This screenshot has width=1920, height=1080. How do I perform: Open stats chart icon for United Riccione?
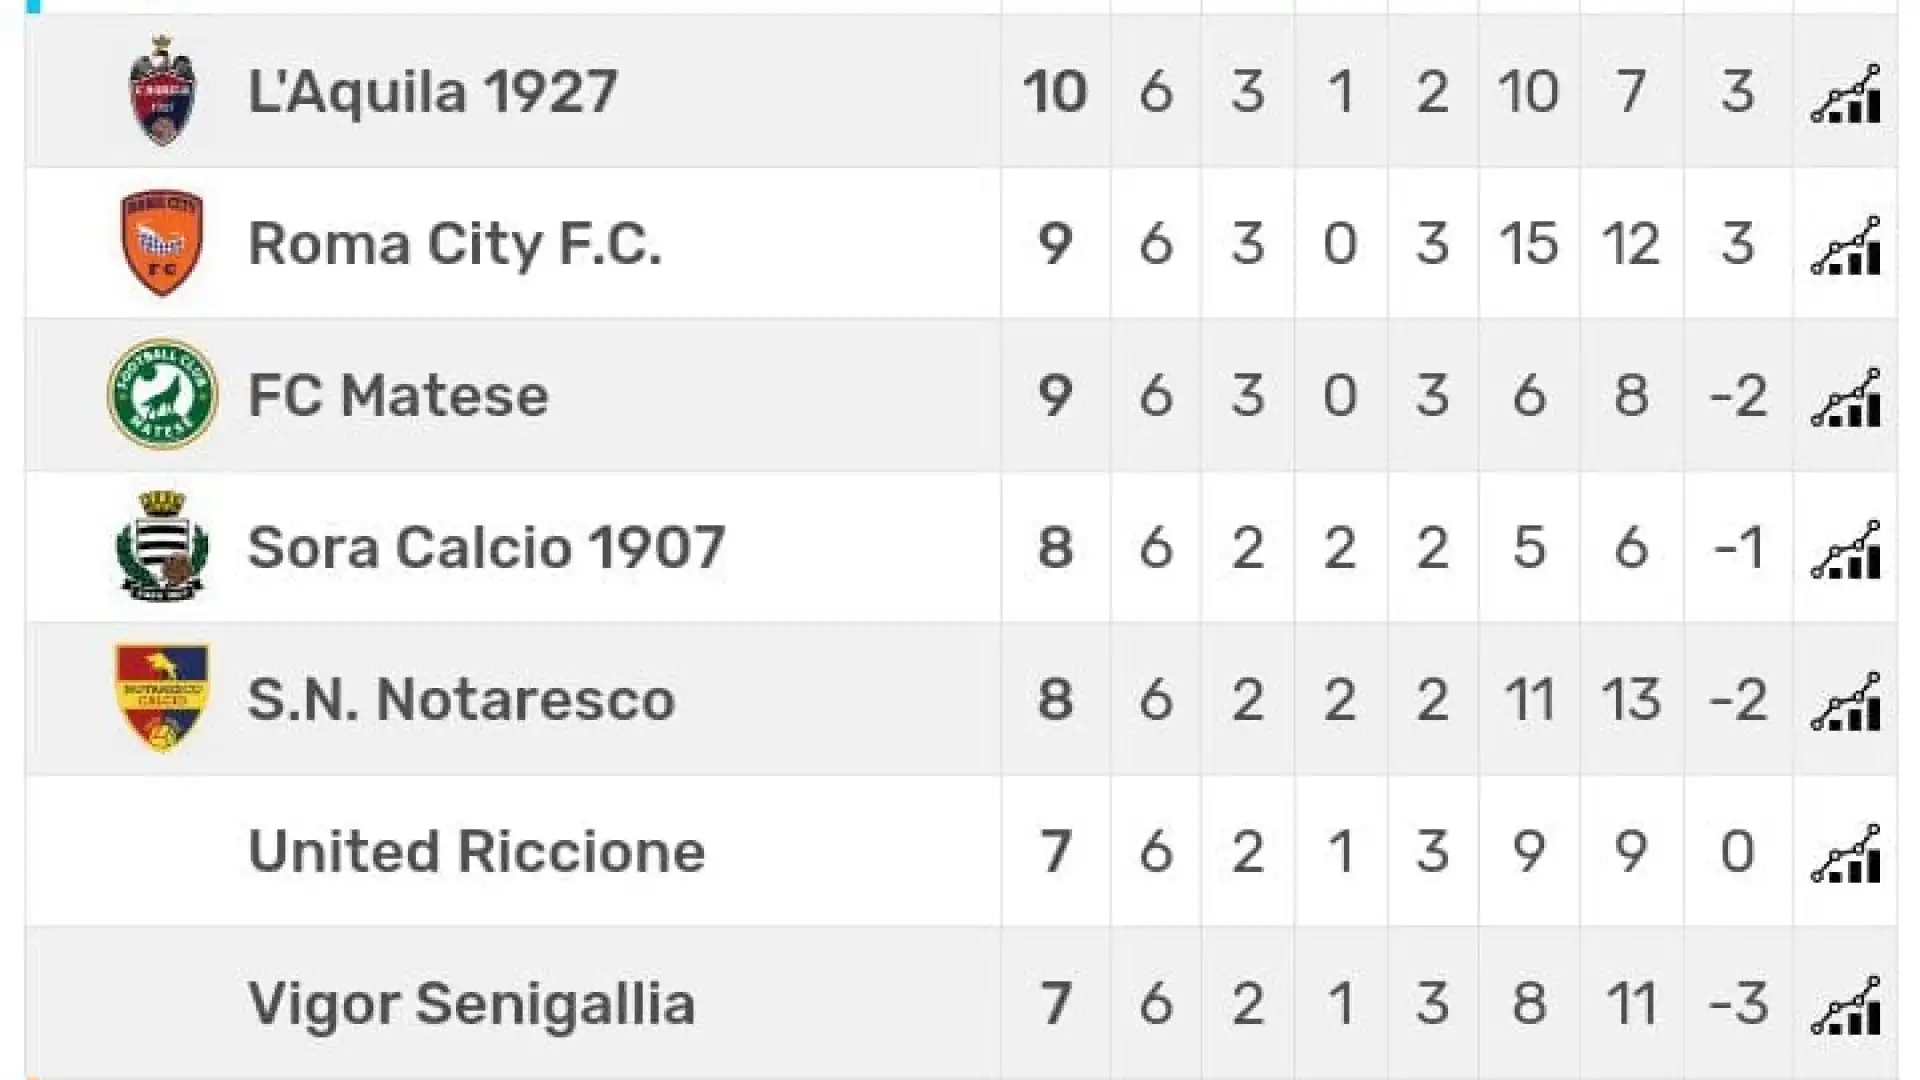coord(1846,853)
